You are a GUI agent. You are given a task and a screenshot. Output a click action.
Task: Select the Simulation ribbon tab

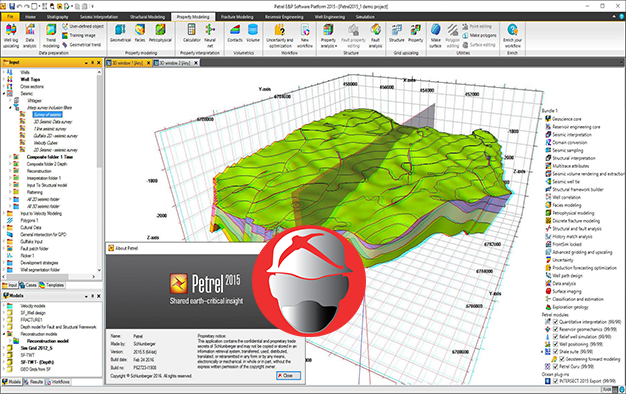coord(365,17)
